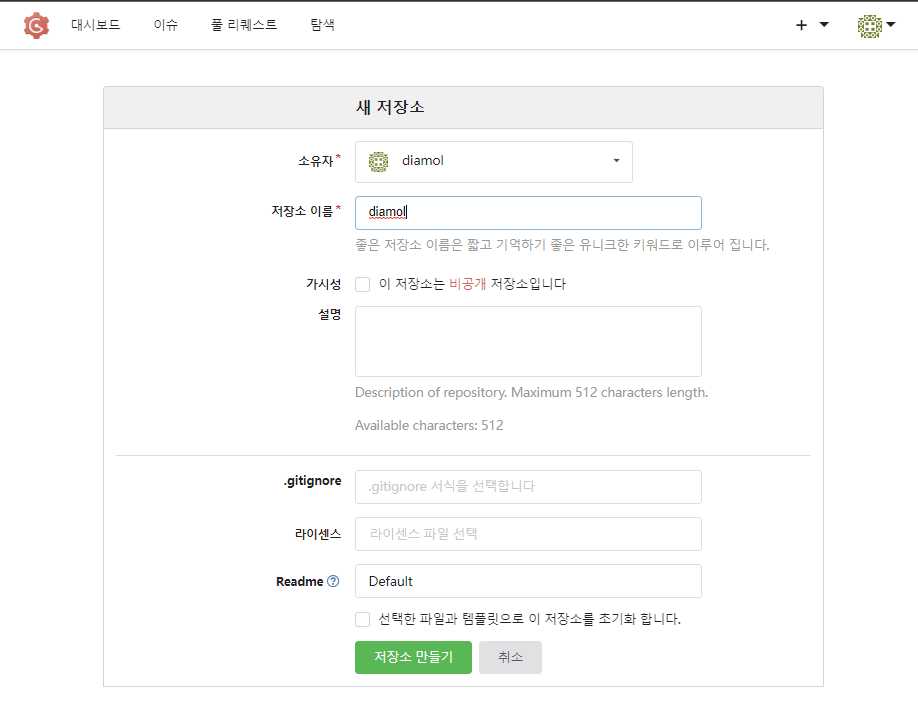Click the 'Available characters: 512' text
The width and height of the screenshot is (918, 705).
click(x=429, y=425)
